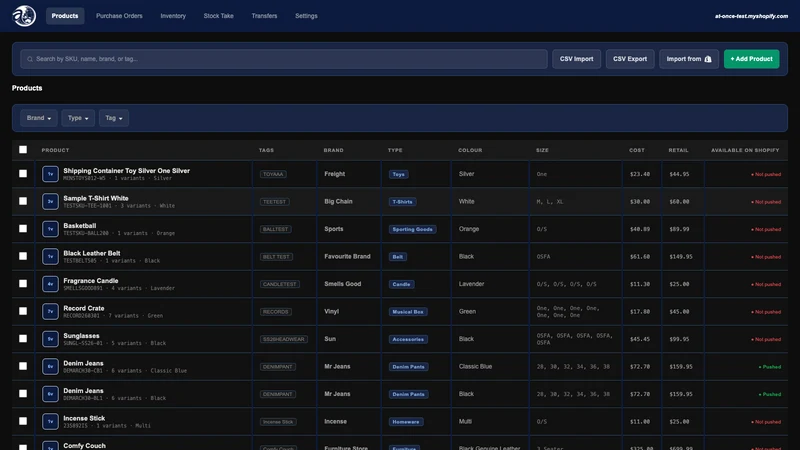
Task: Click the Cost column header
Action: (637, 150)
